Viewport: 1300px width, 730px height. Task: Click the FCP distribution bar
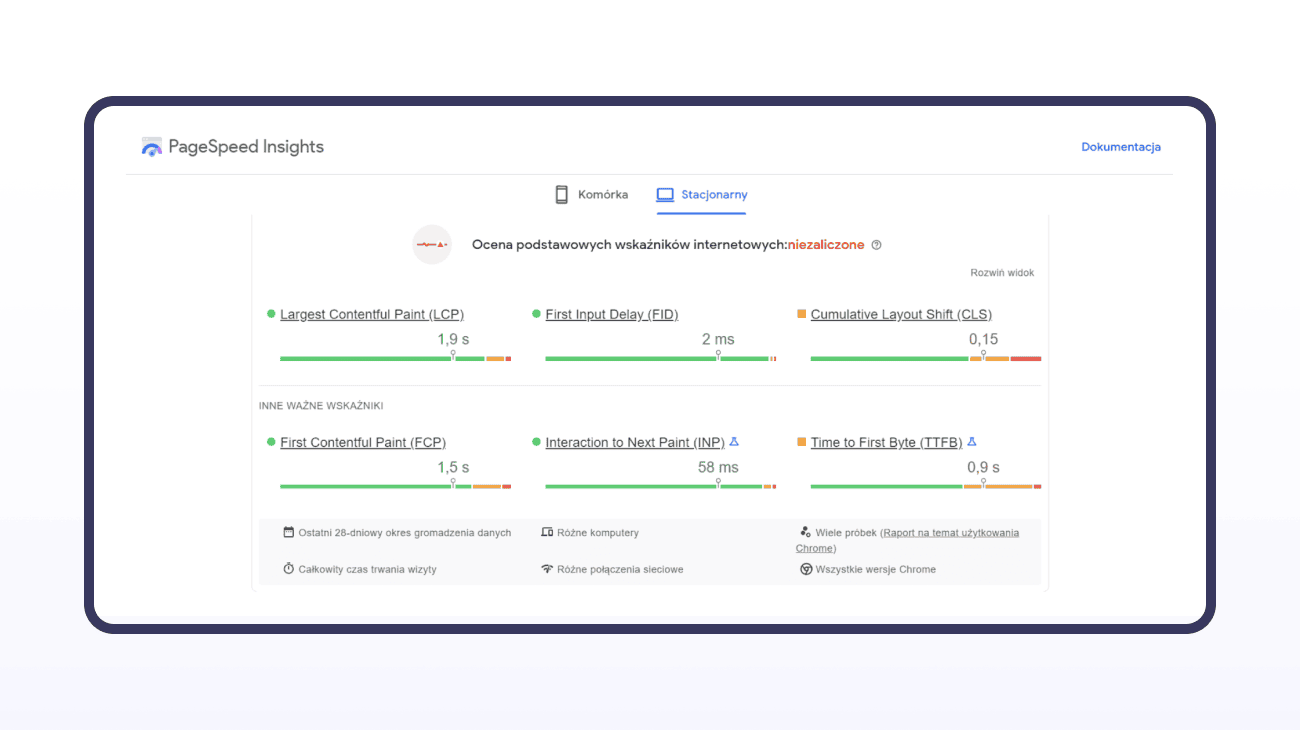coord(396,486)
